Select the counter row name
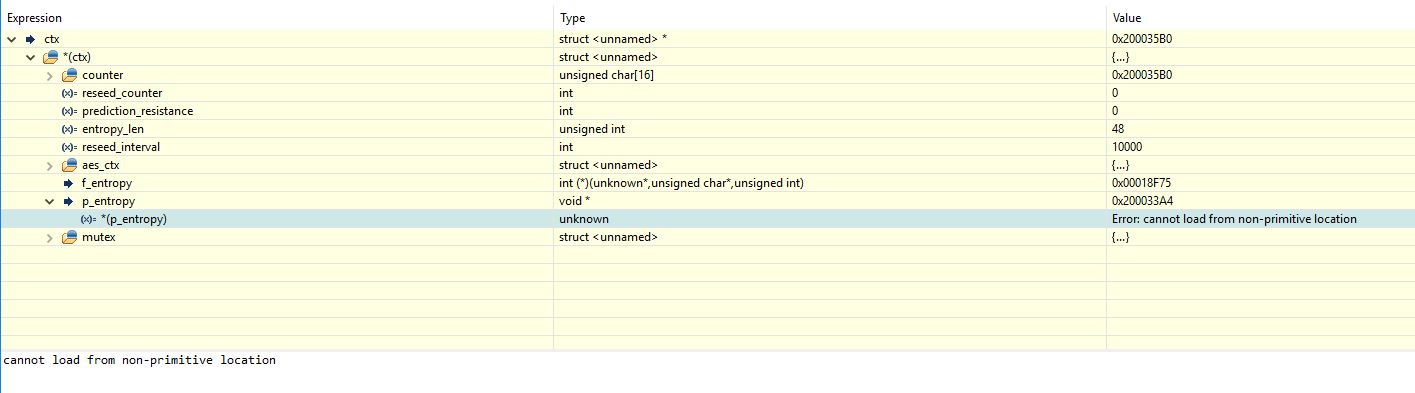The height and width of the screenshot is (393, 1415). point(103,75)
